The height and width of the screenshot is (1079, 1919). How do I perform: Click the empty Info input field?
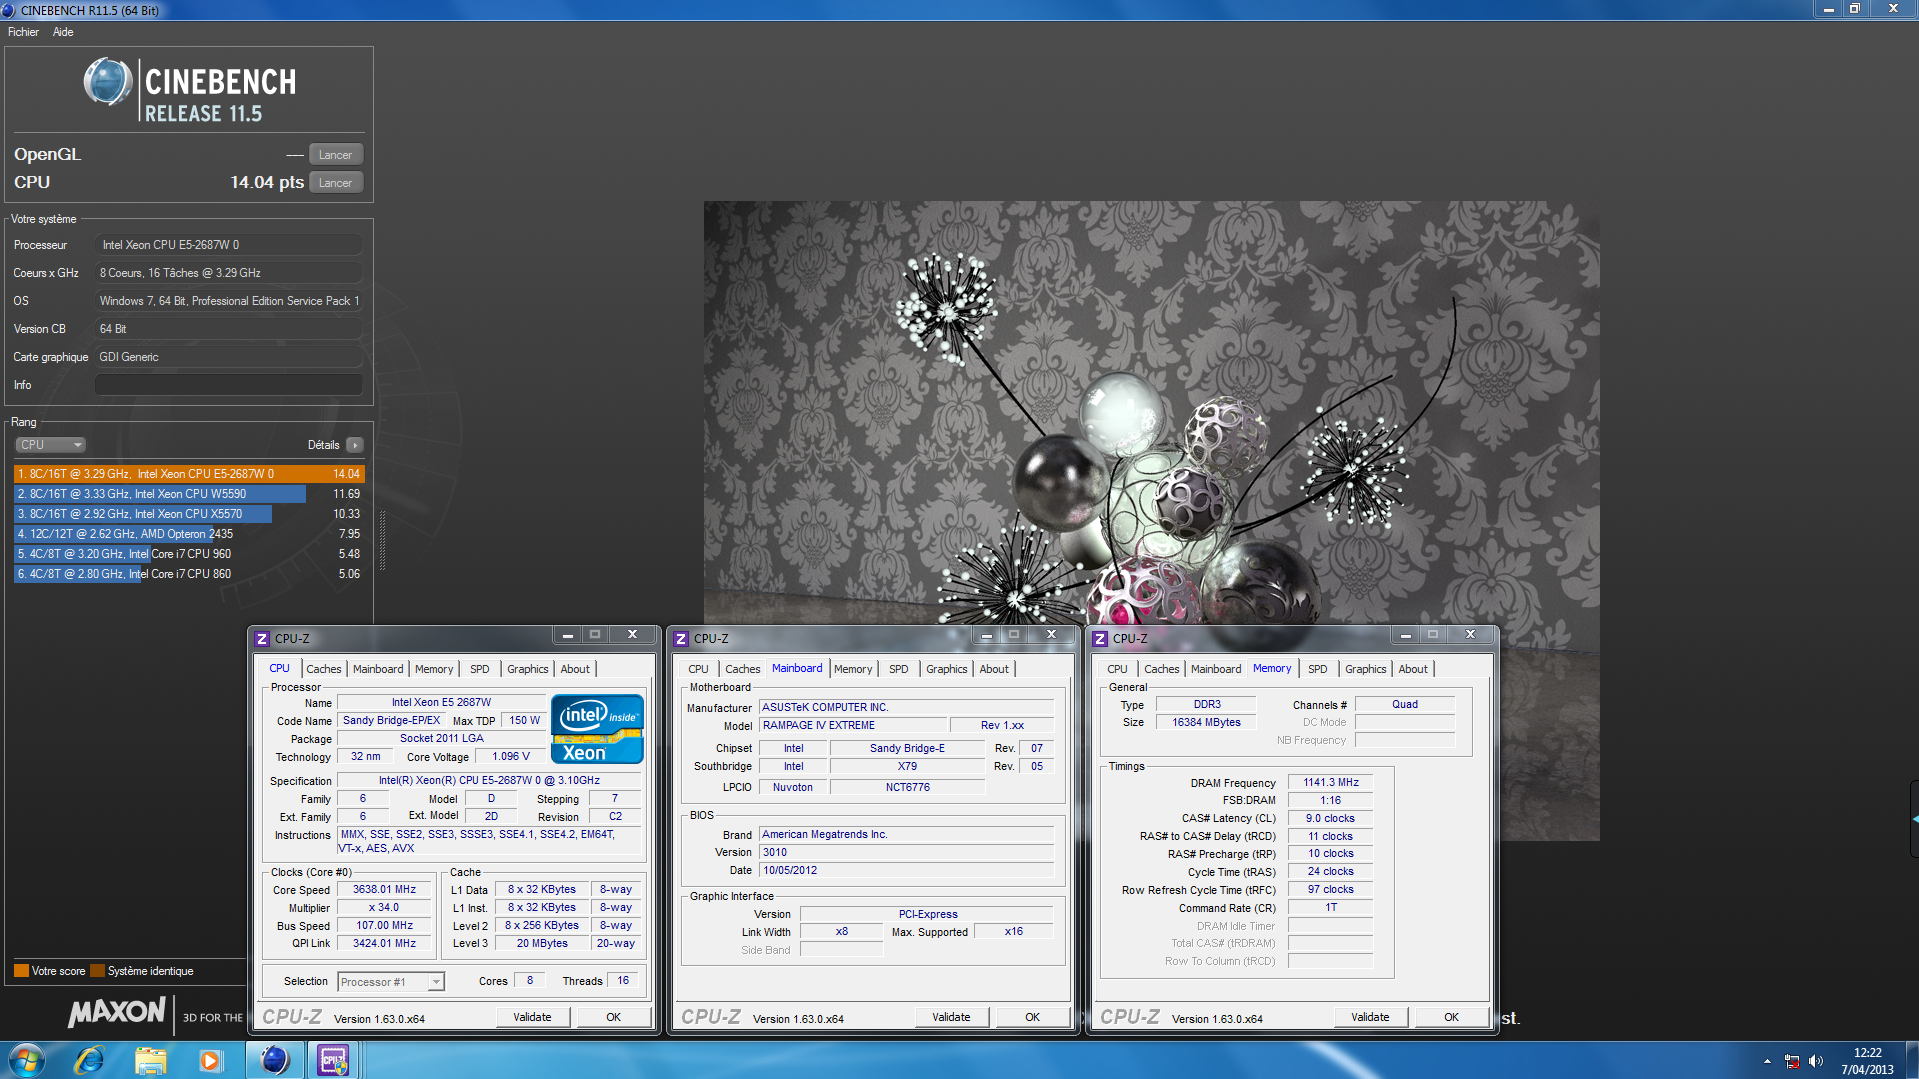229,385
